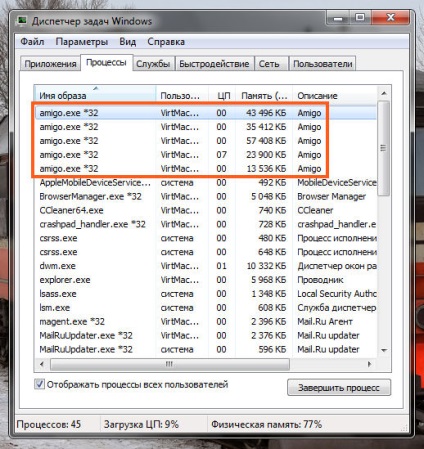Click the horizontal scrollbar left arrow
The height and width of the screenshot is (449, 424).
tap(42, 364)
